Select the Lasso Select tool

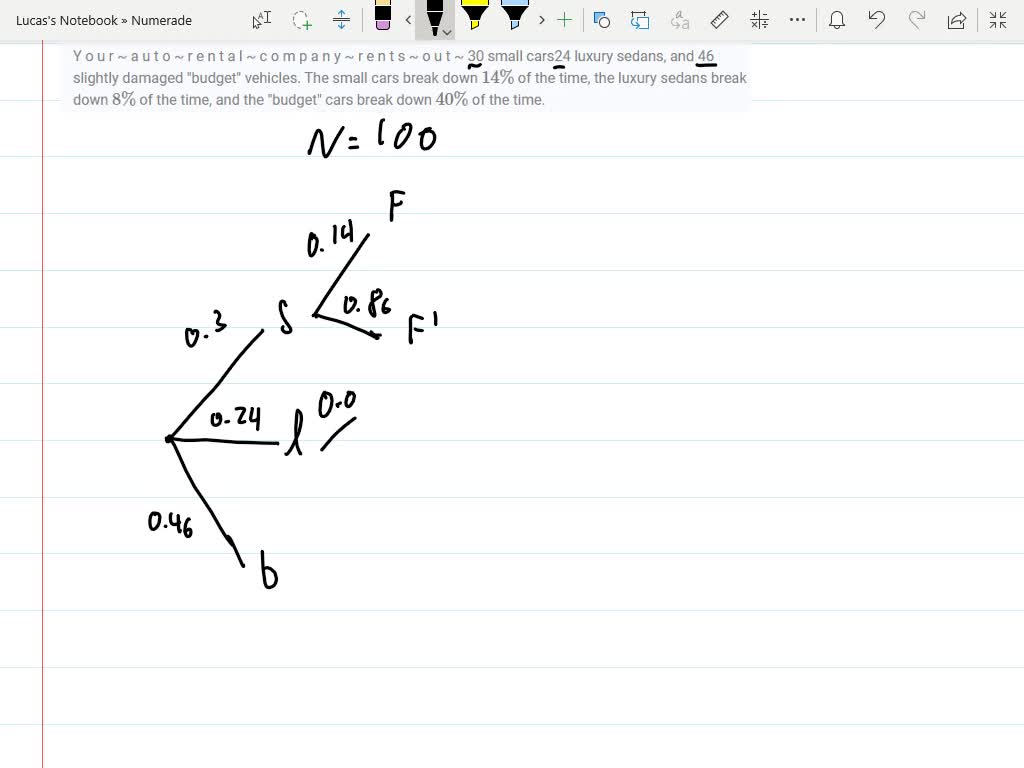tap(299, 20)
